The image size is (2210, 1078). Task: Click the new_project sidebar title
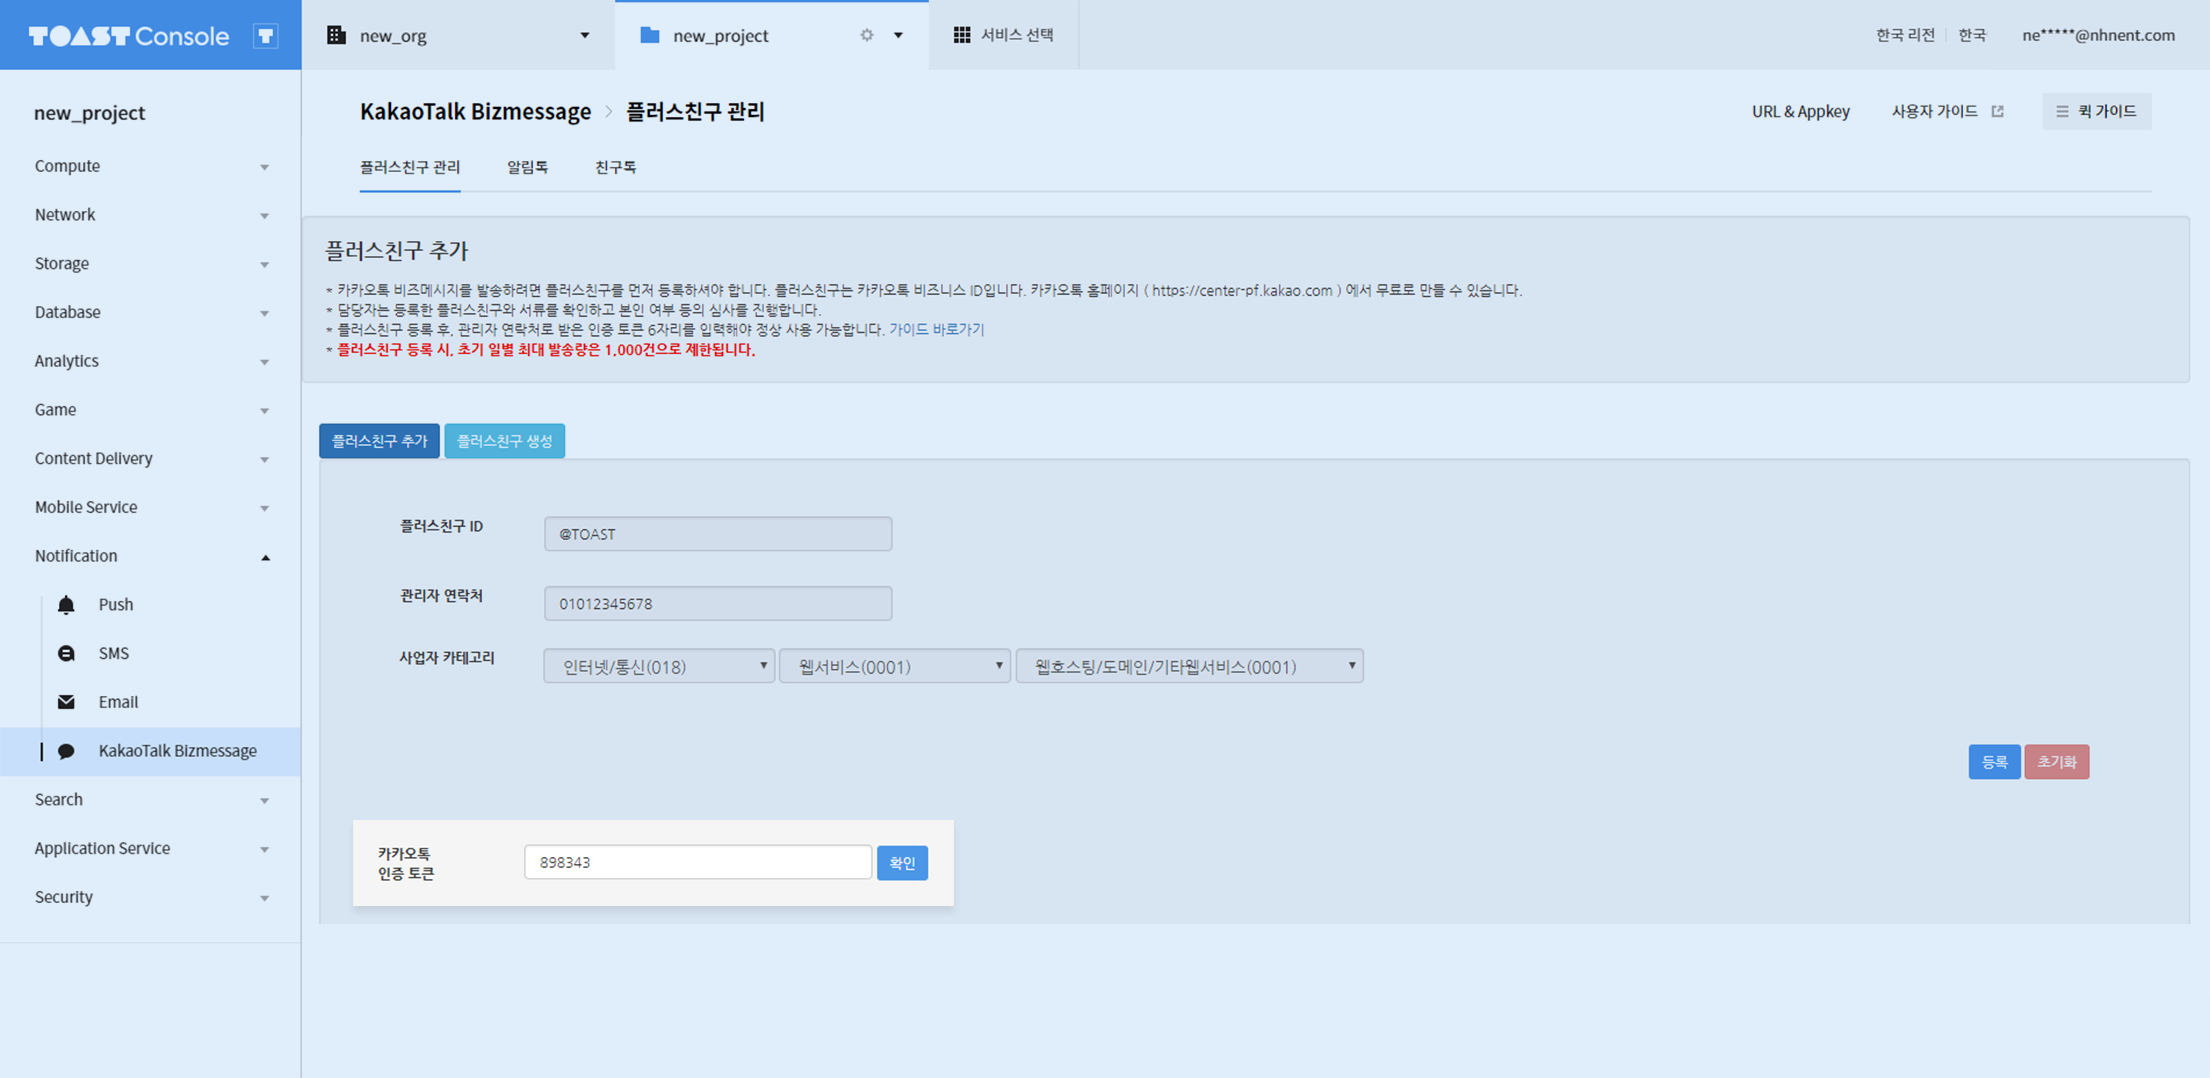pos(89,113)
